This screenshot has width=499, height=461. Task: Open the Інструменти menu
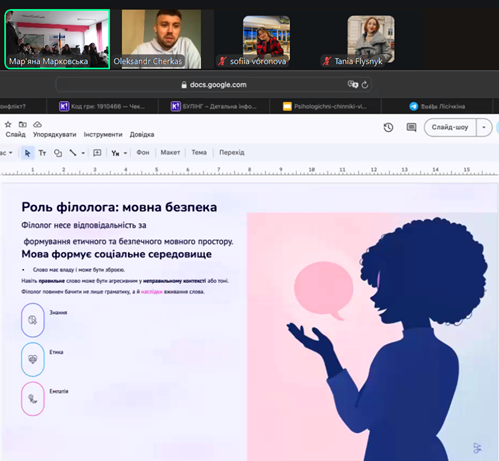point(103,134)
